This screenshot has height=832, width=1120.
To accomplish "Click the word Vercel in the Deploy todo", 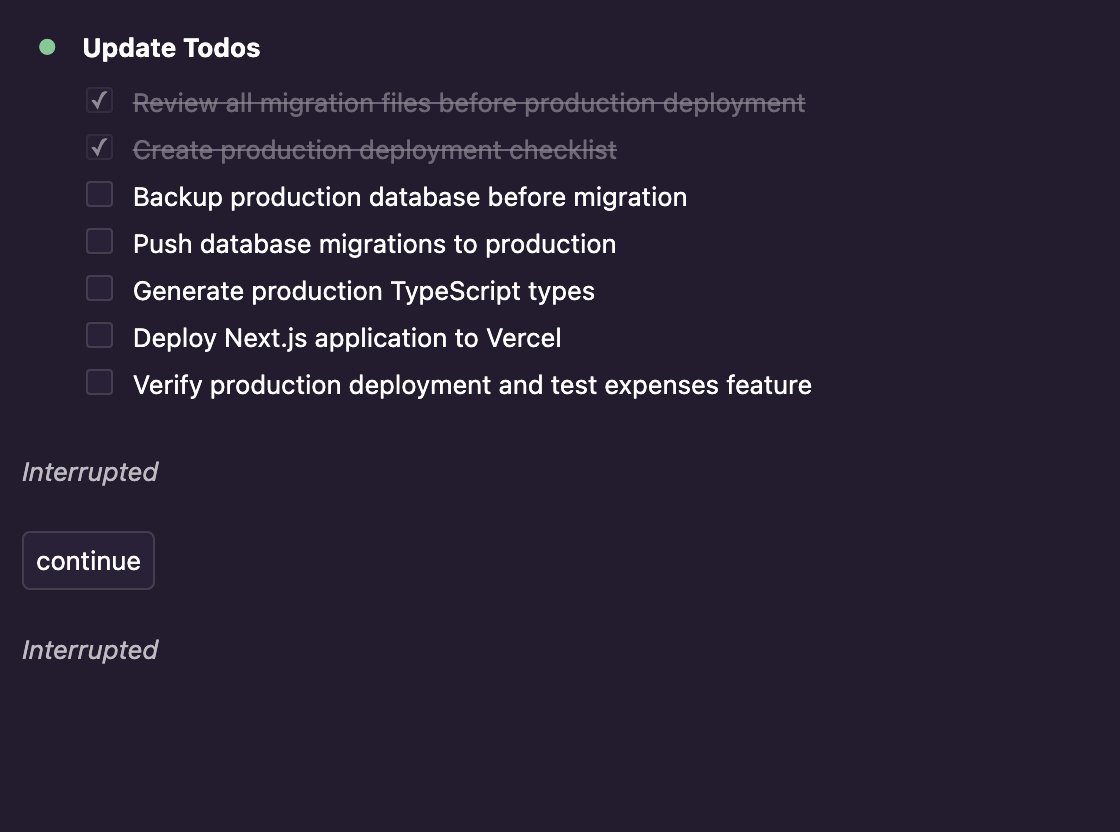I will tap(523, 338).
